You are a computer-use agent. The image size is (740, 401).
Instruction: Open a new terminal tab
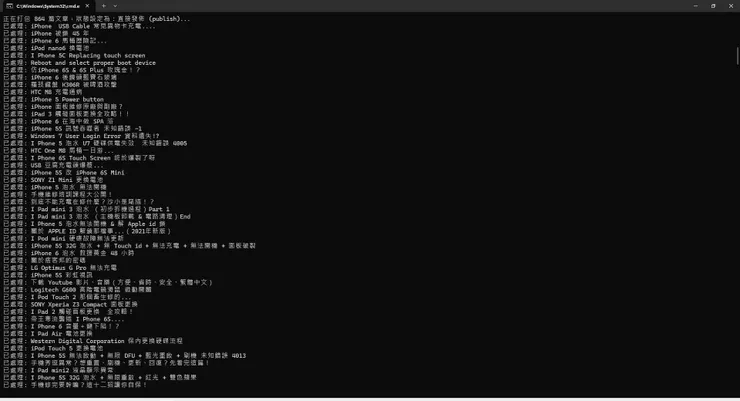(x=104, y=6)
